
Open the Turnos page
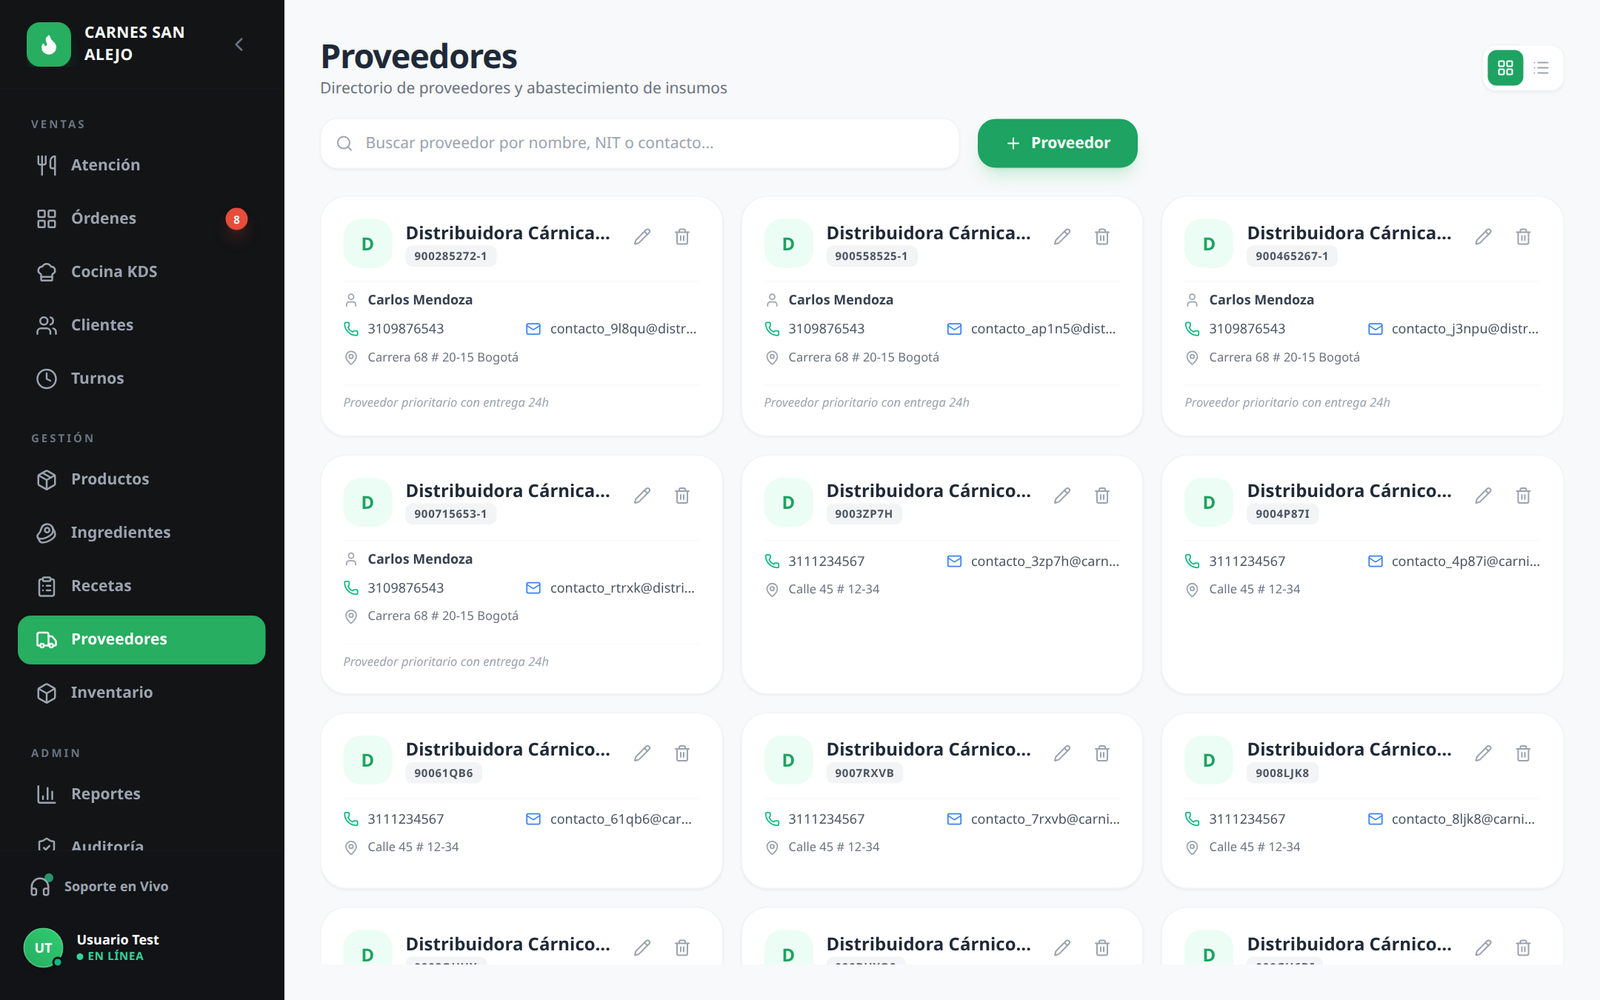click(x=141, y=378)
